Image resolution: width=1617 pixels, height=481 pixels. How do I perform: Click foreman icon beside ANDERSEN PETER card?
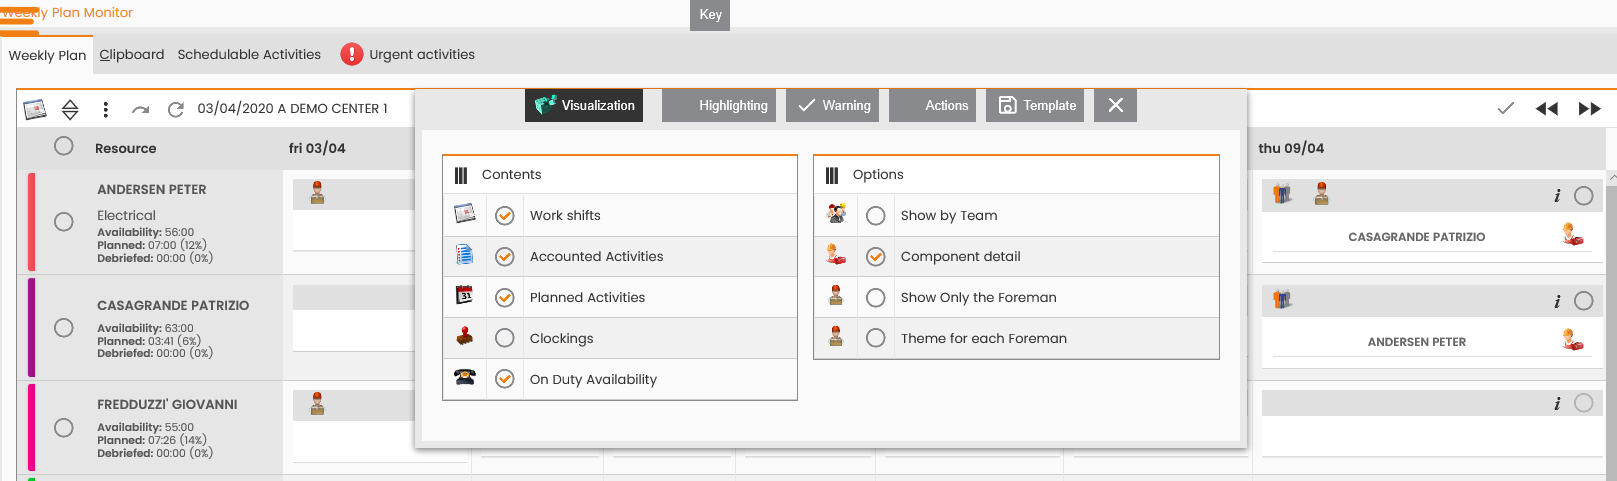1573,340
